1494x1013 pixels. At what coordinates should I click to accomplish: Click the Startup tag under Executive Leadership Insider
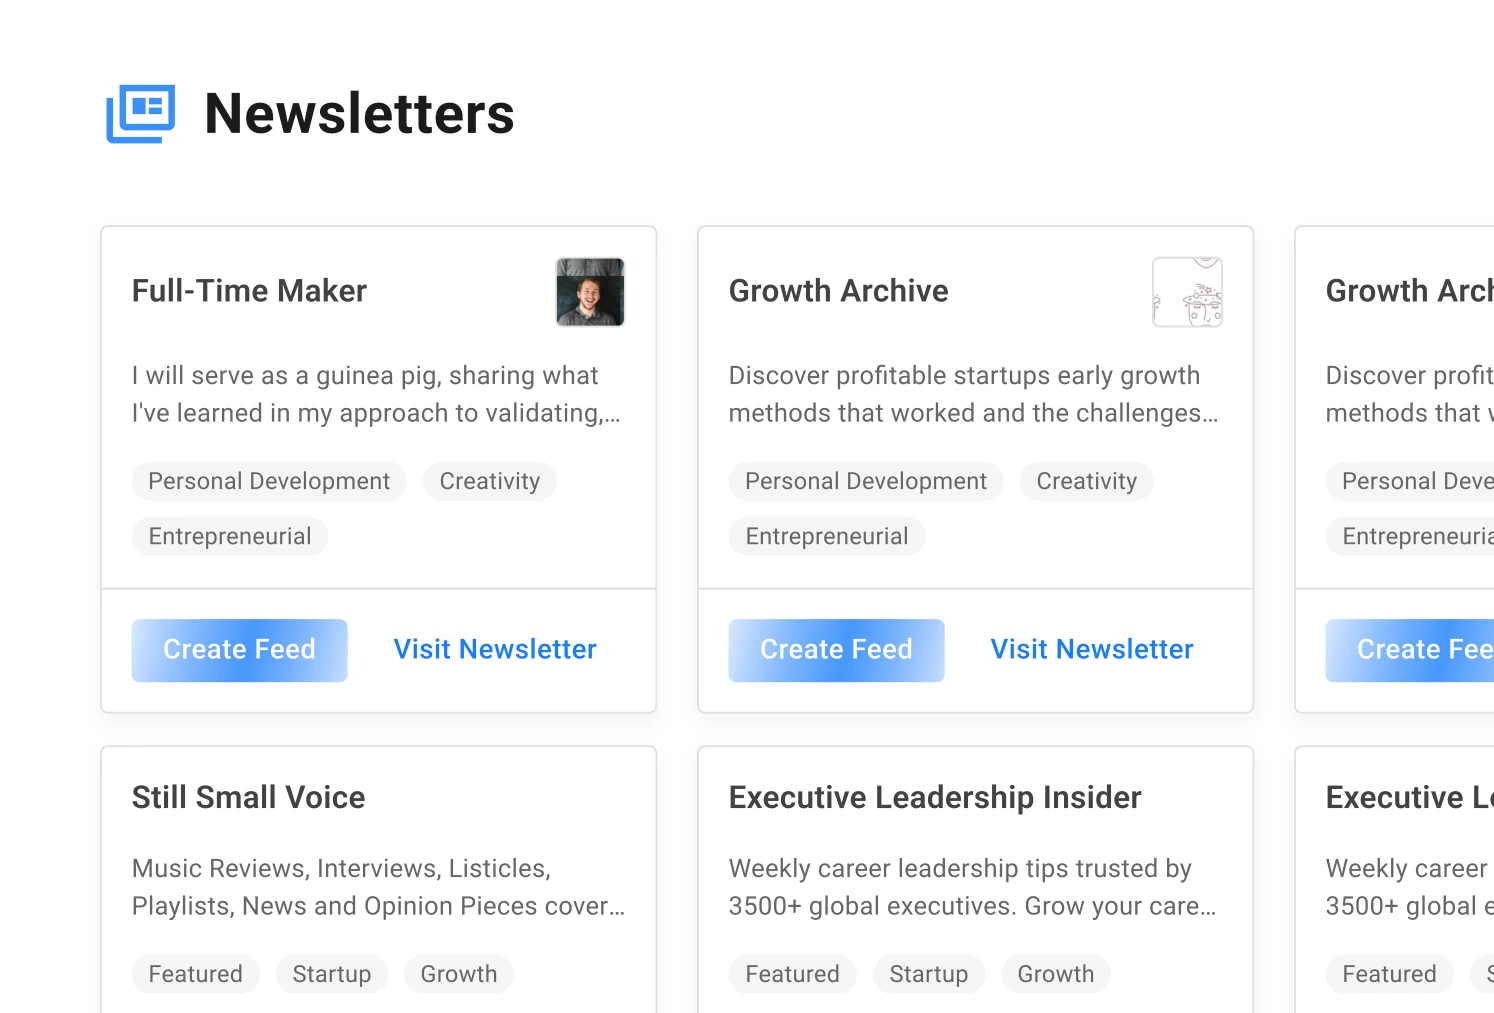(x=928, y=974)
